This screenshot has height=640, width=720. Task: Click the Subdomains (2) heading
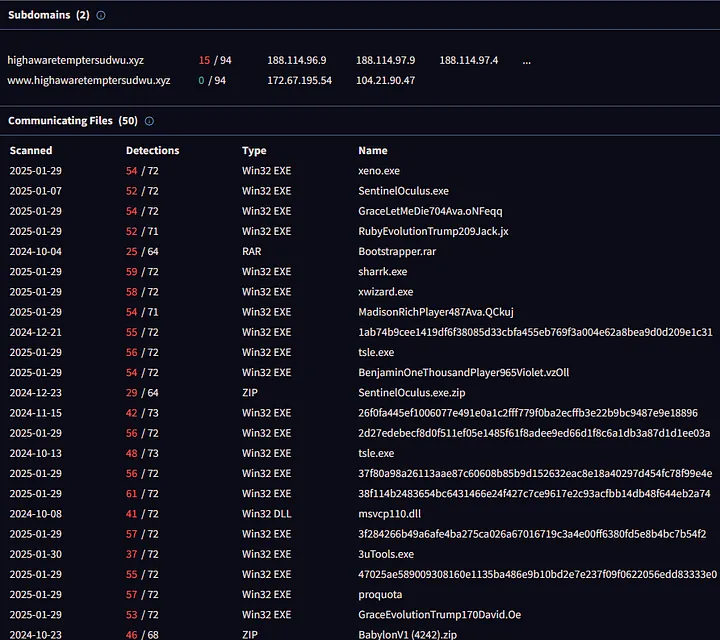point(49,15)
